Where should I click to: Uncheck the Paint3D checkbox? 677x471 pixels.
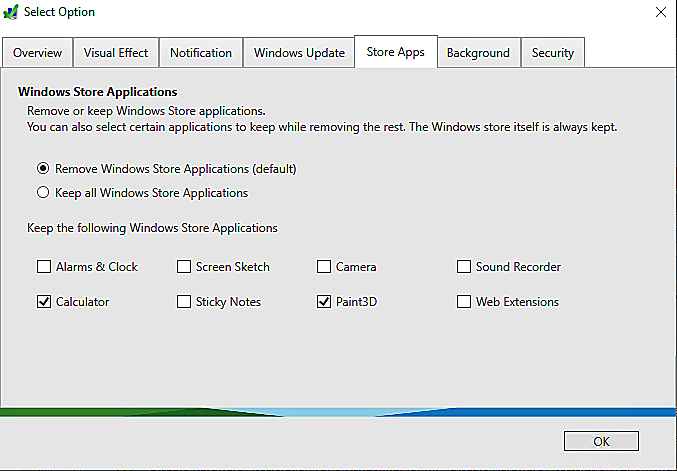point(324,301)
